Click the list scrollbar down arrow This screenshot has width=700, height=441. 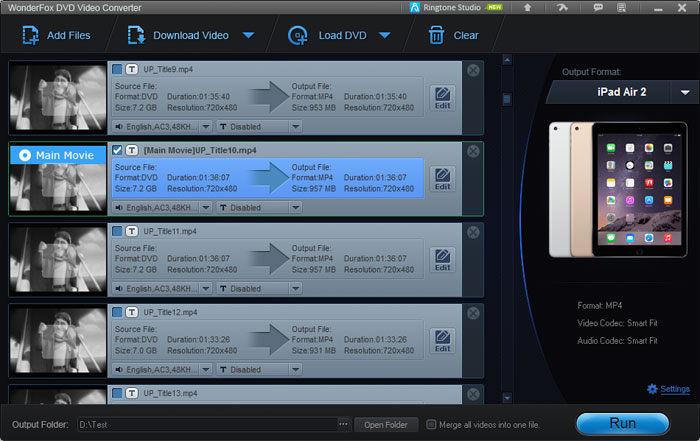coord(507,397)
